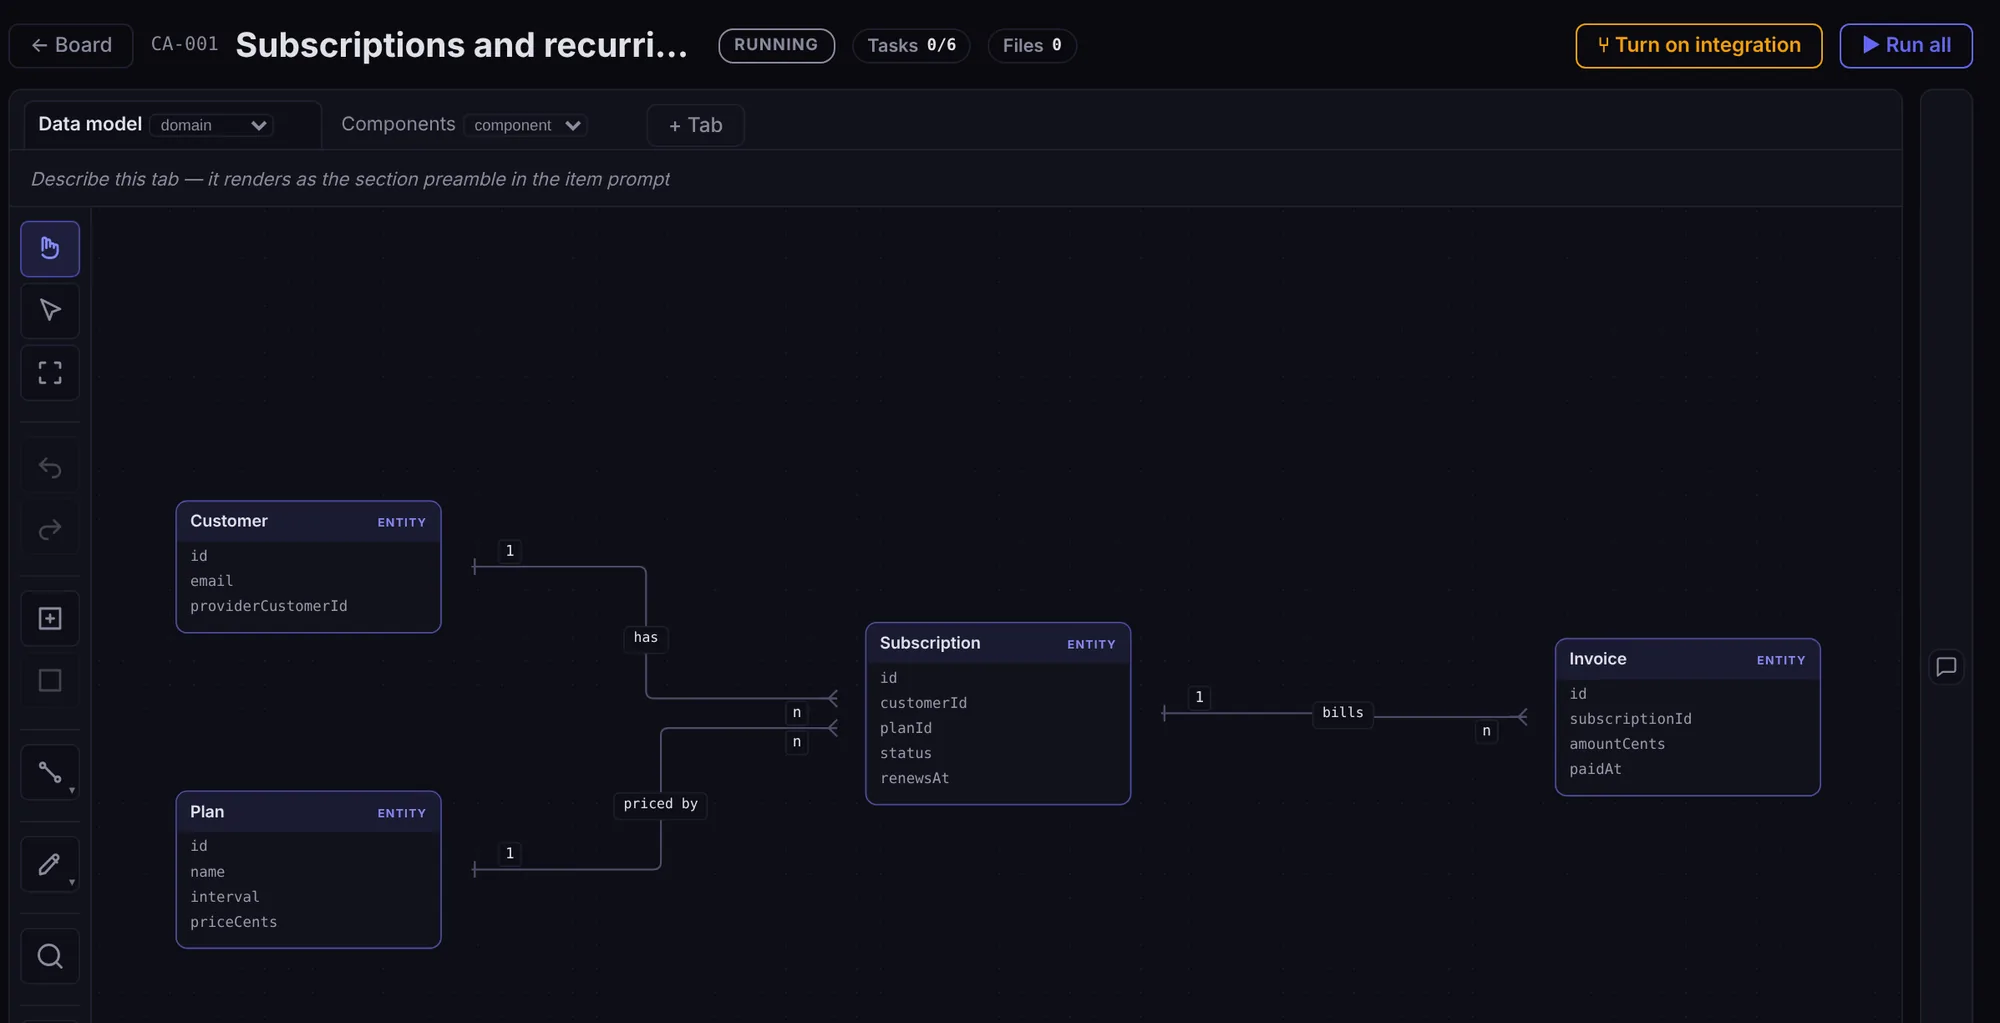Select the Customer entity header
This screenshot has width=2000, height=1023.
308,522
